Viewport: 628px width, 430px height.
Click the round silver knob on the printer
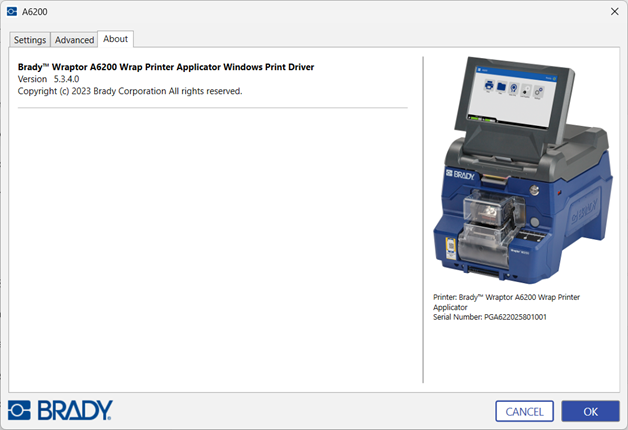[536, 191]
